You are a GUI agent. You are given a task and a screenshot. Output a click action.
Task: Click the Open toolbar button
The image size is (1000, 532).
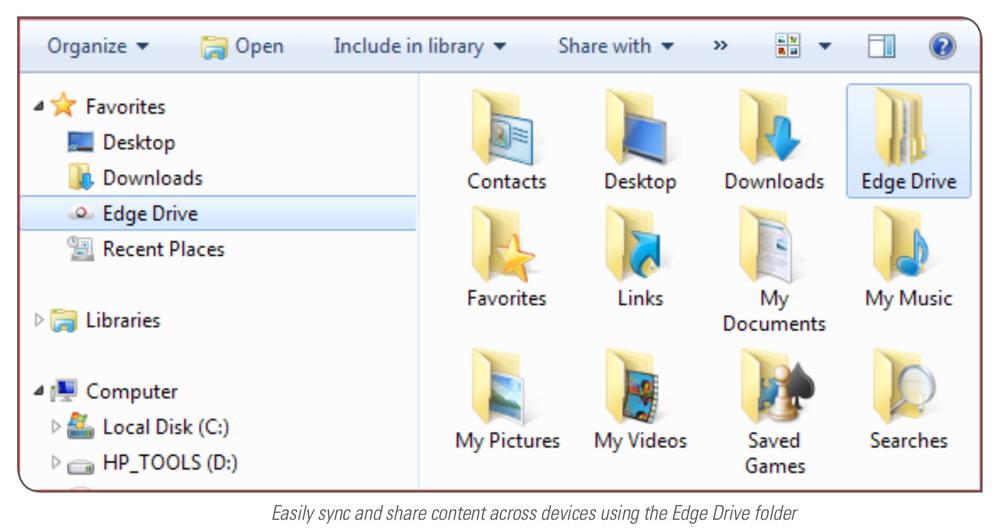242,46
